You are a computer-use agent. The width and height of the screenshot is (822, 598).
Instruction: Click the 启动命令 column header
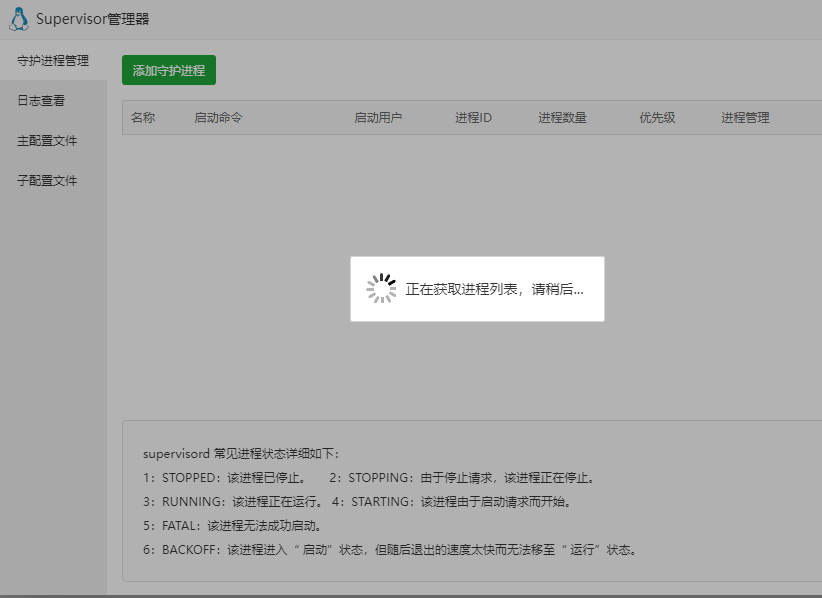tap(218, 117)
